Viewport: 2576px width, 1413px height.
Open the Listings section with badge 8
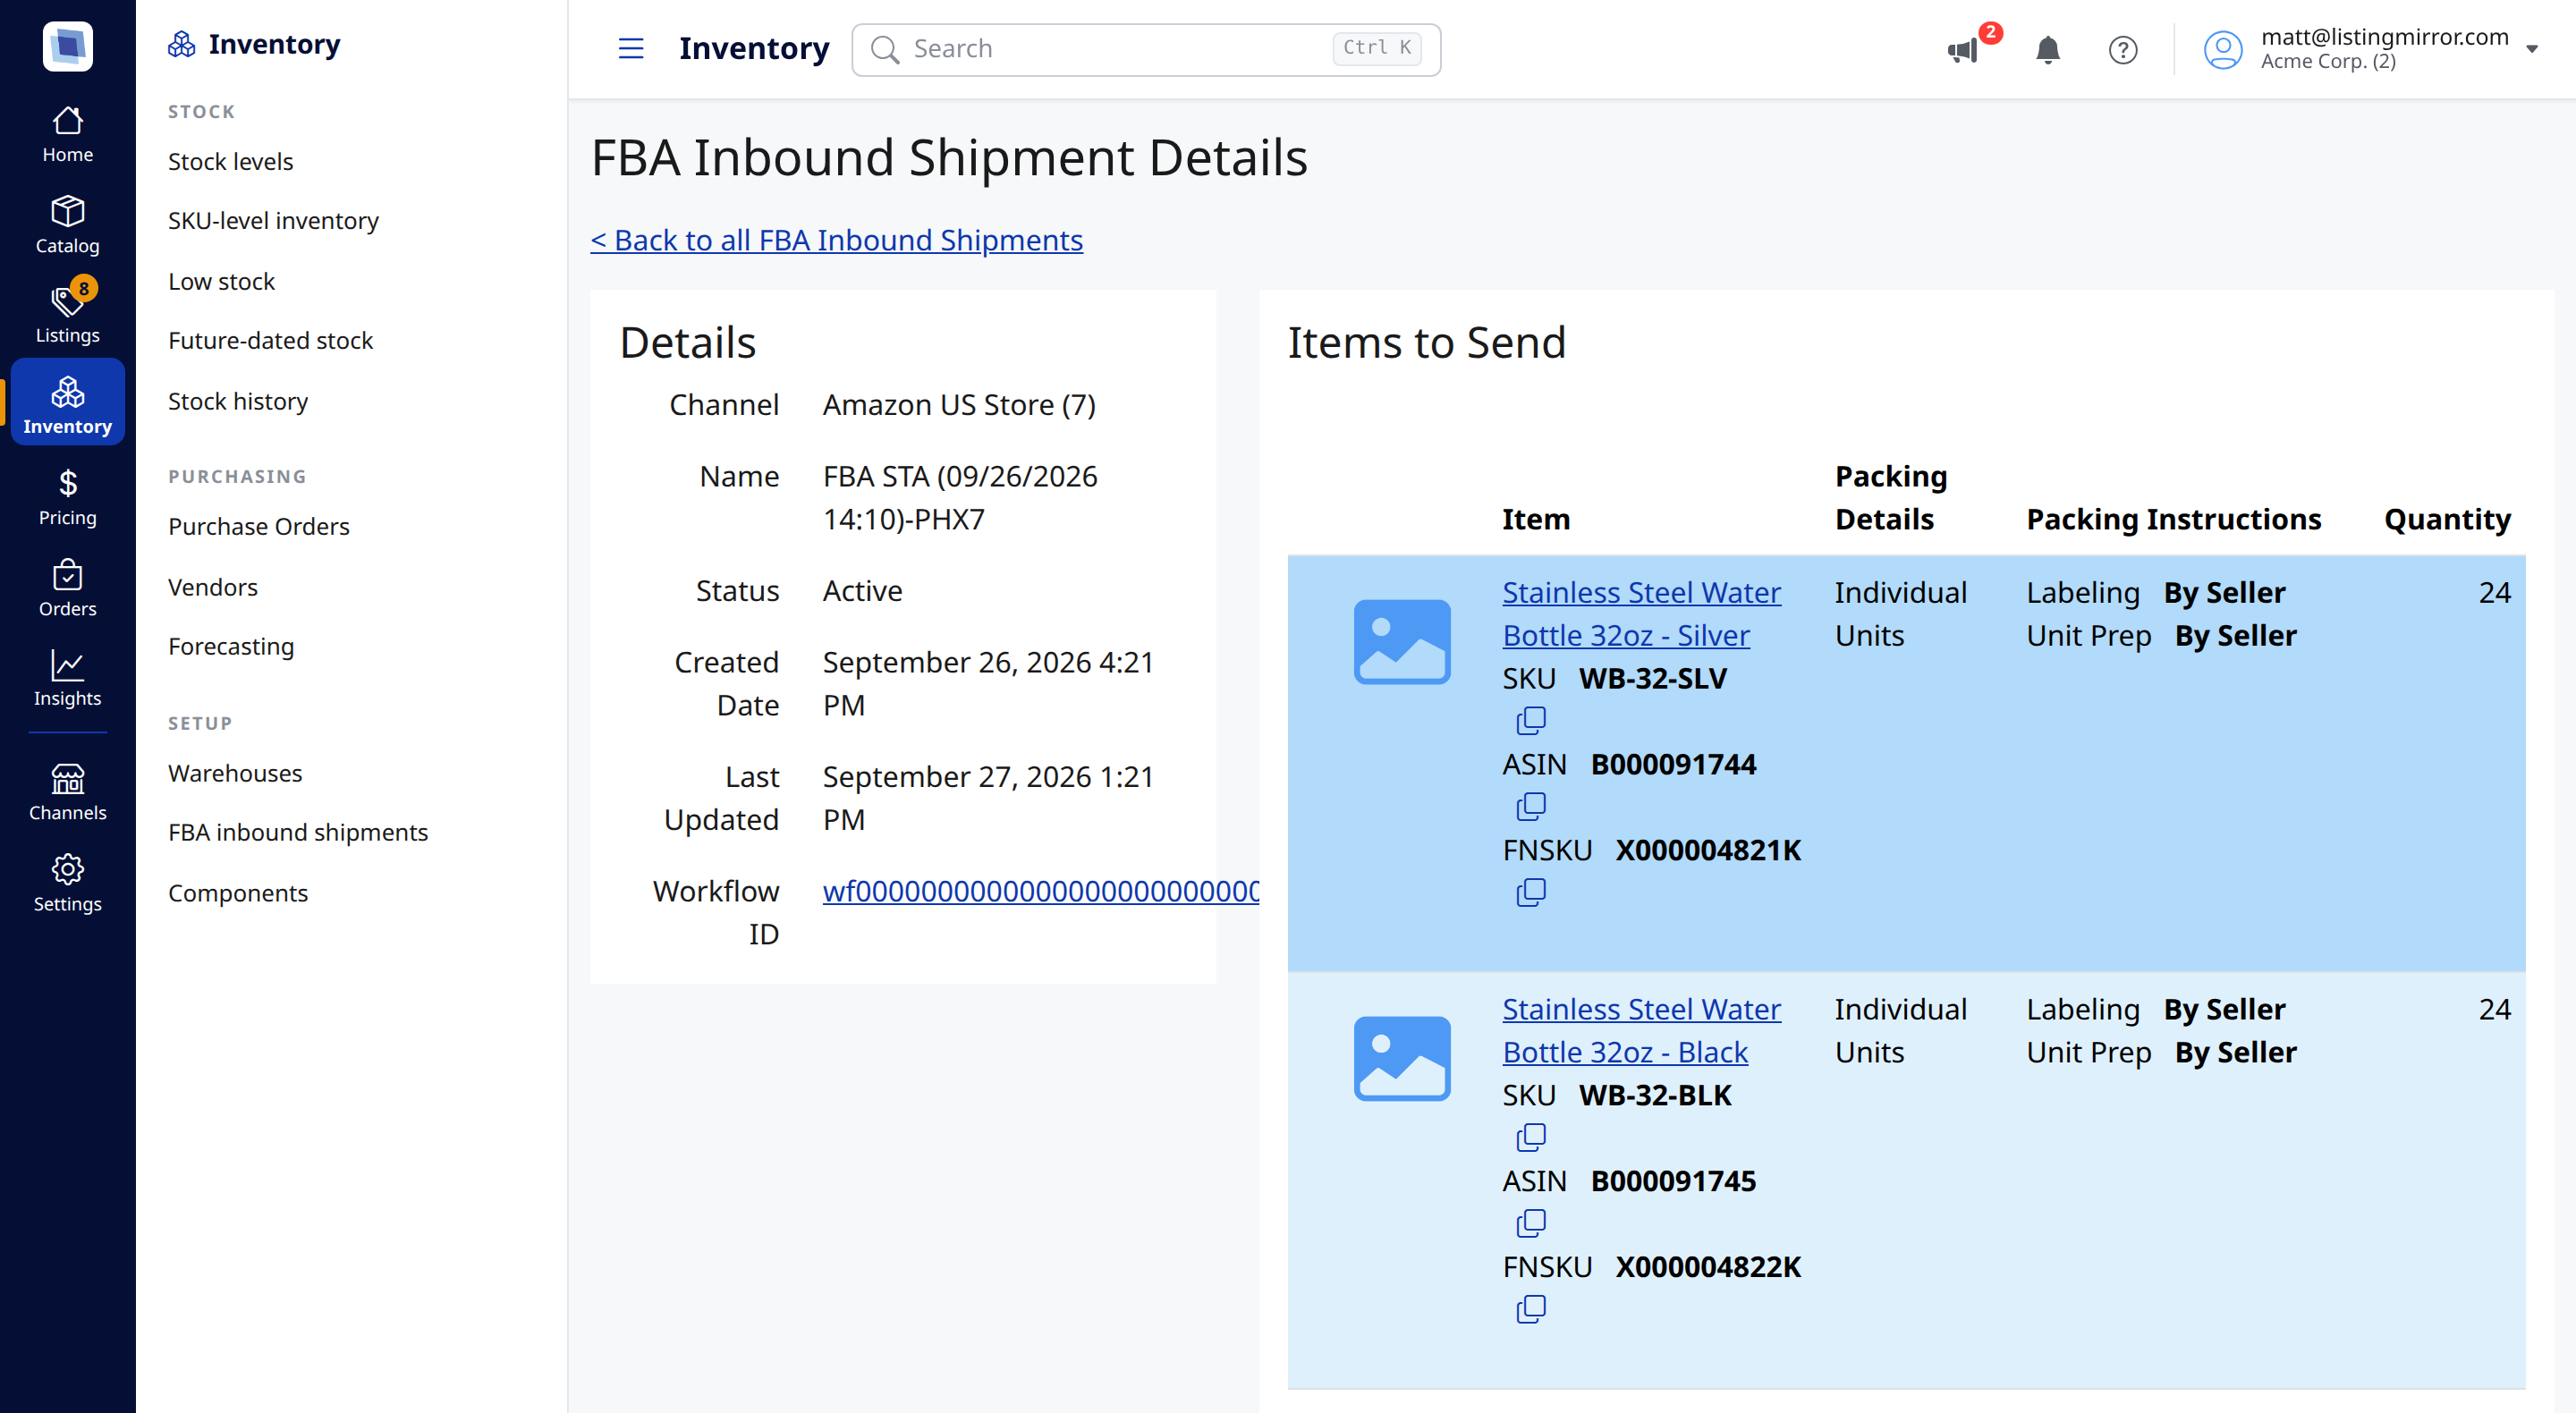[x=67, y=312]
